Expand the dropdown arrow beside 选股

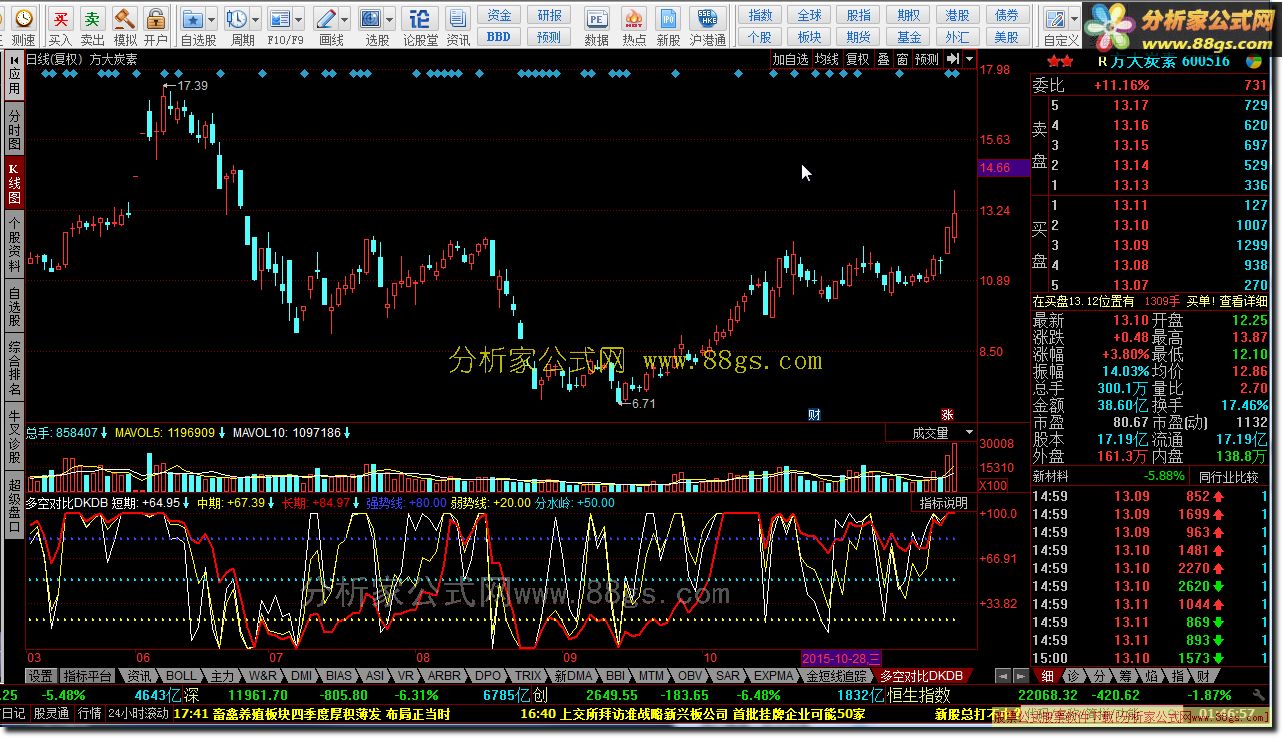(389, 18)
